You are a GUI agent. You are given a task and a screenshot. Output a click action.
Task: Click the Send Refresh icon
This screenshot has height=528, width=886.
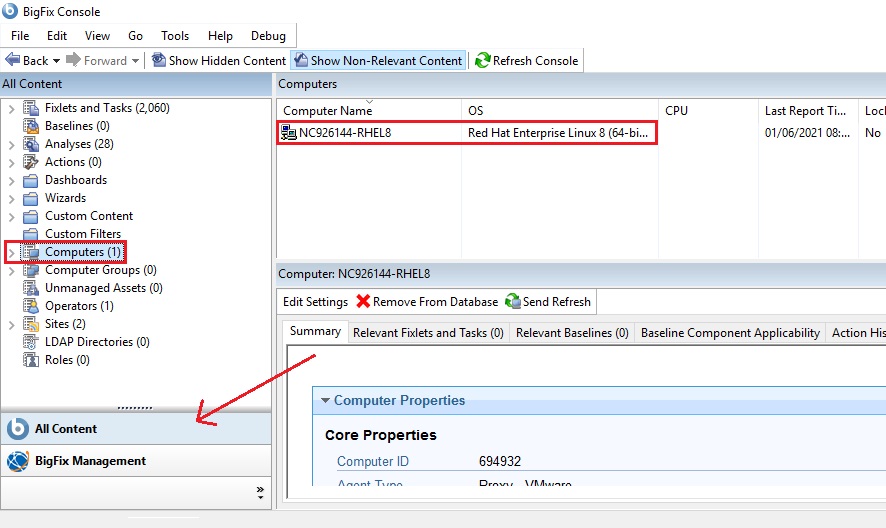[513, 301]
